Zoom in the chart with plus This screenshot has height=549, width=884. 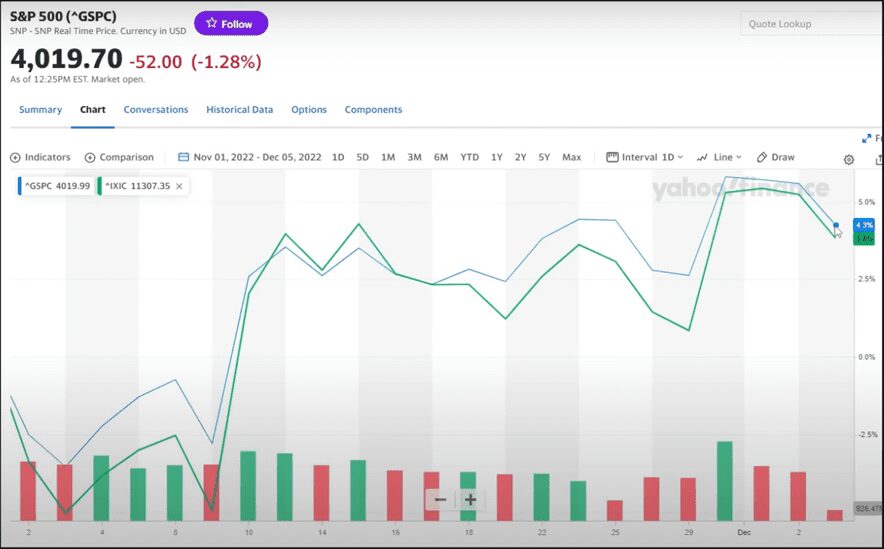[470, 500]
